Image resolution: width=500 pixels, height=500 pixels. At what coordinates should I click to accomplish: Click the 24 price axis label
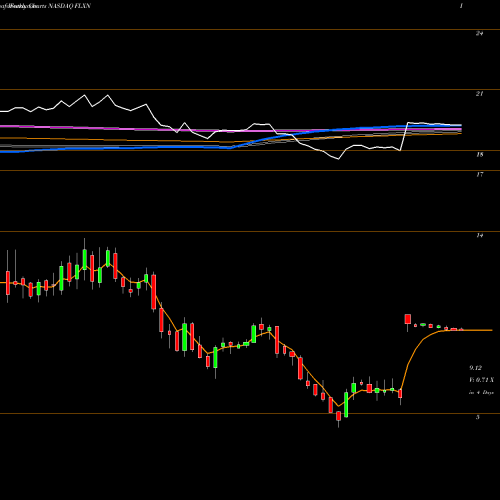pyautogui.click(x=479, y=33)
